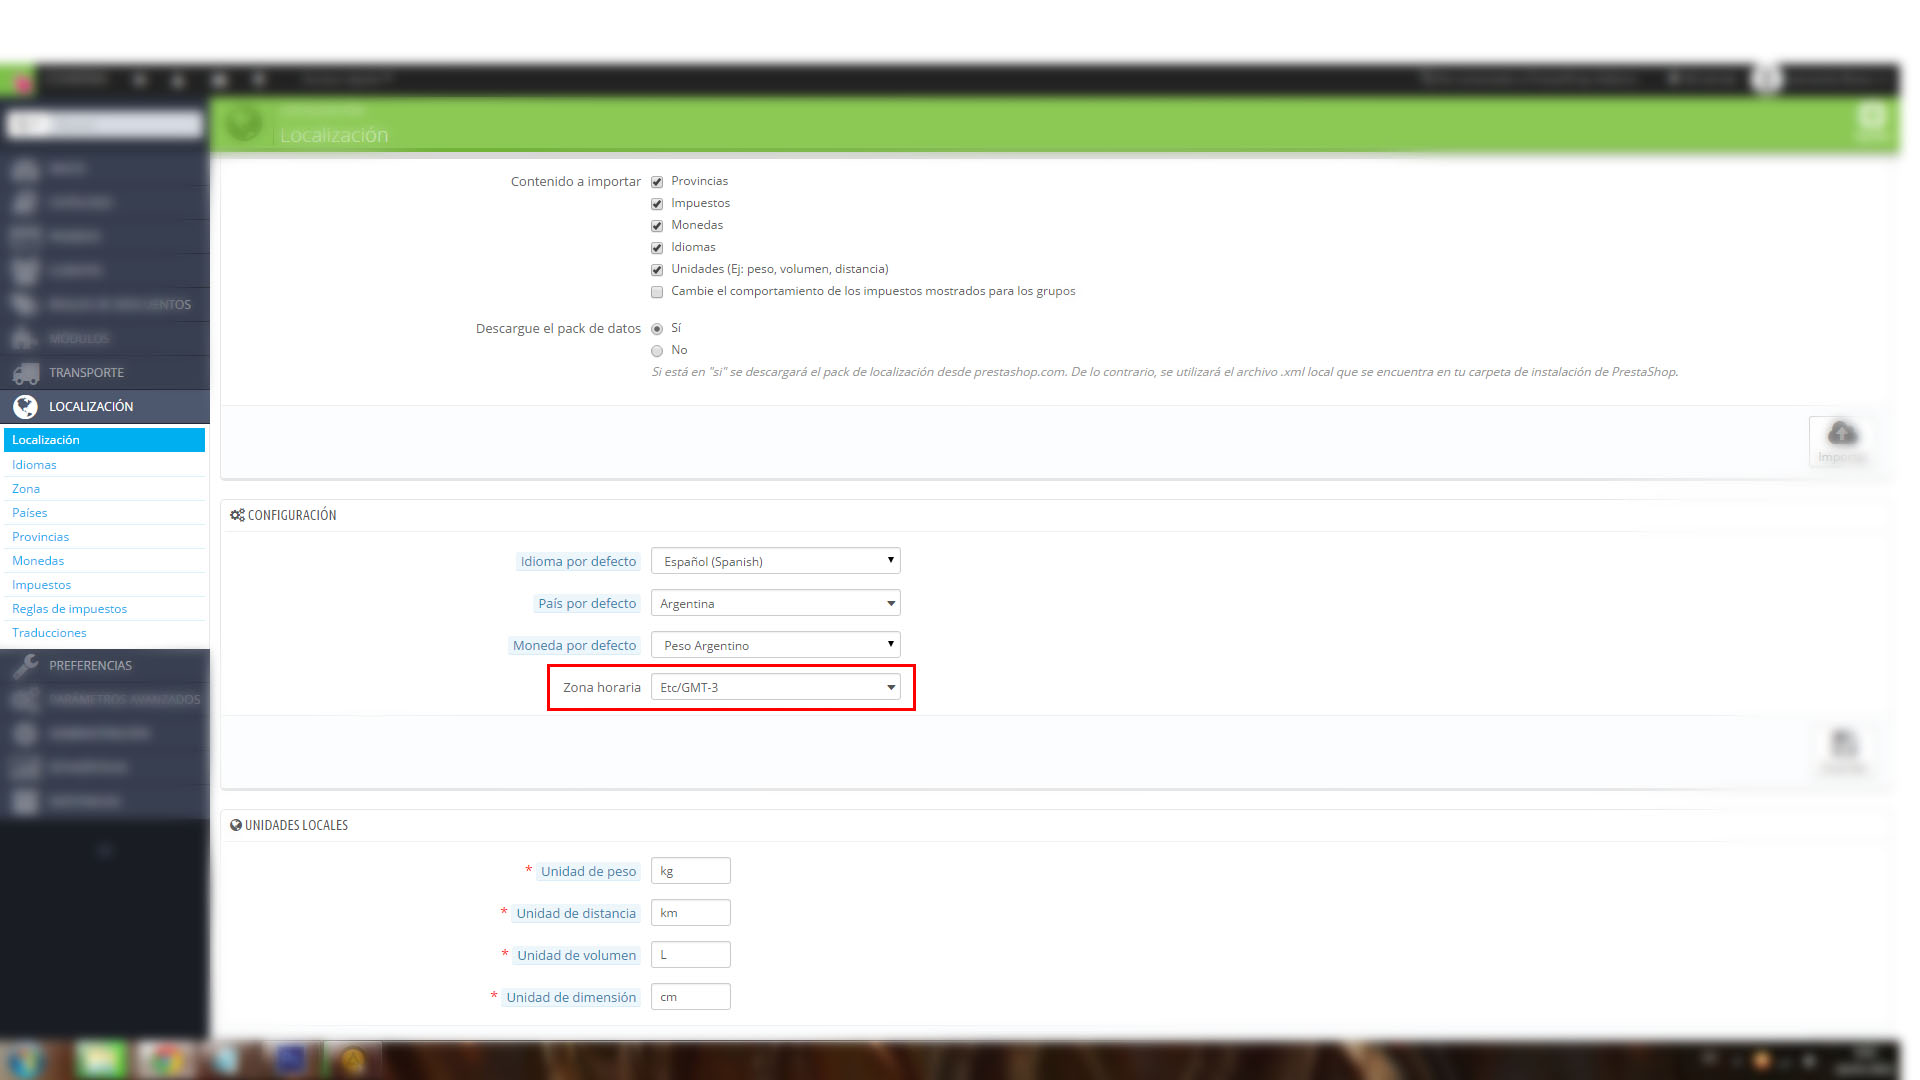Go to Reglas de impuestos submenu
The image size is (1920, 1080).
[69, 609]
